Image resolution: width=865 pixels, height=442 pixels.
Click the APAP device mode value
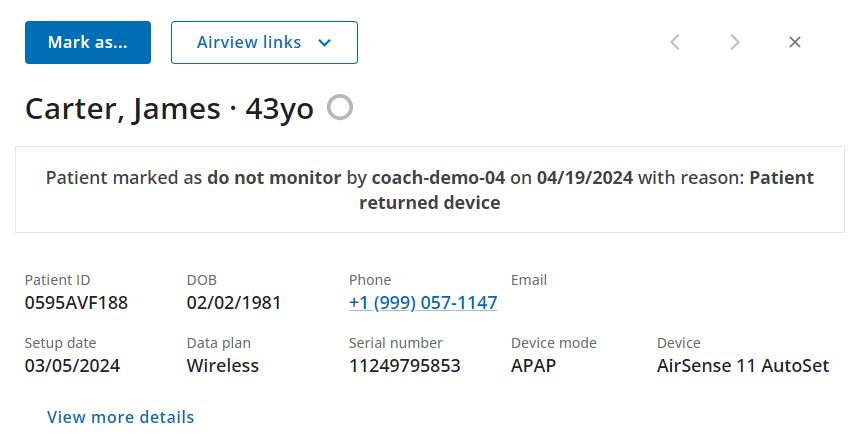533,366
